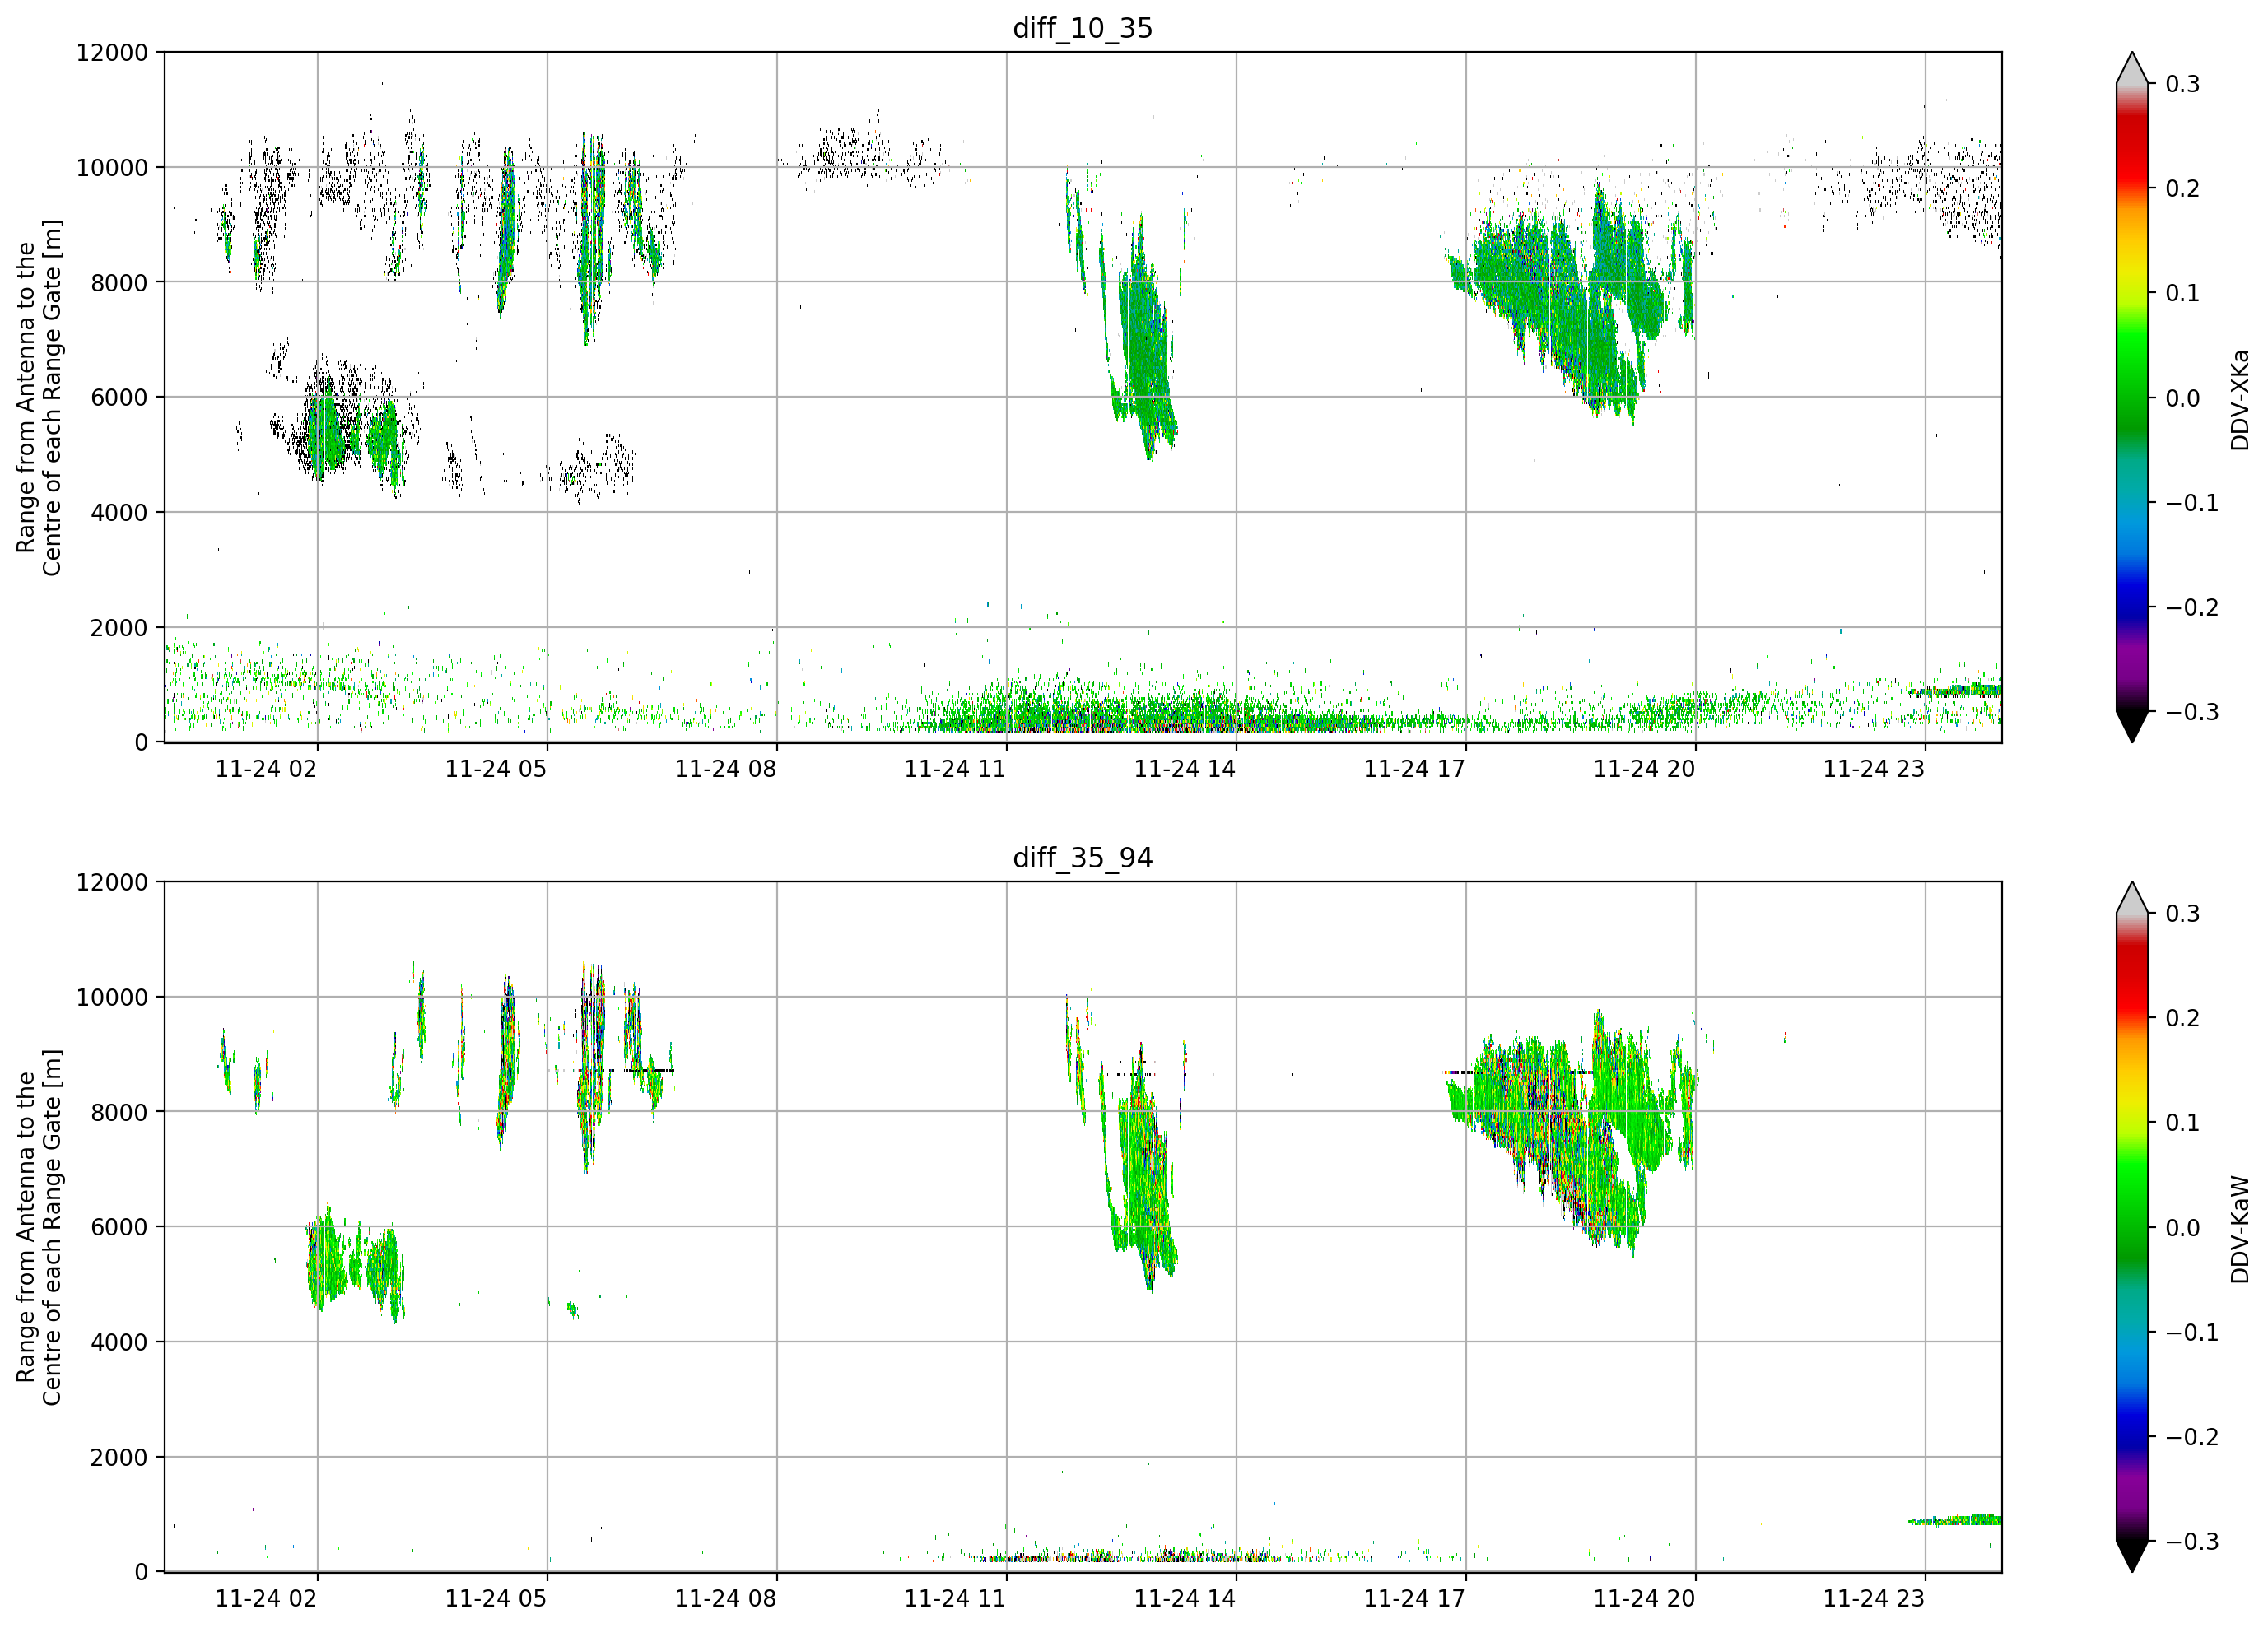Click bottom plot's 12000 range tick label
The height and width of the screenshot is (1628, 2268).
click(x=112, y=883)
